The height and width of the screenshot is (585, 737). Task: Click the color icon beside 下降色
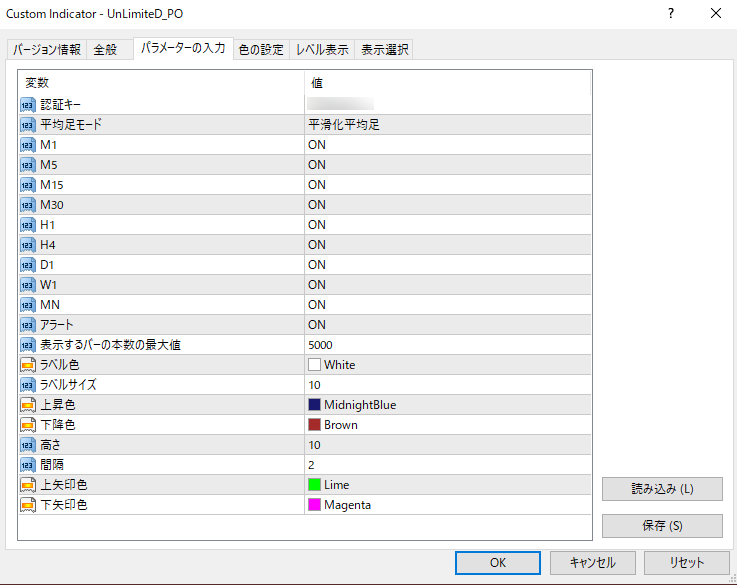(x=28, y=425)
